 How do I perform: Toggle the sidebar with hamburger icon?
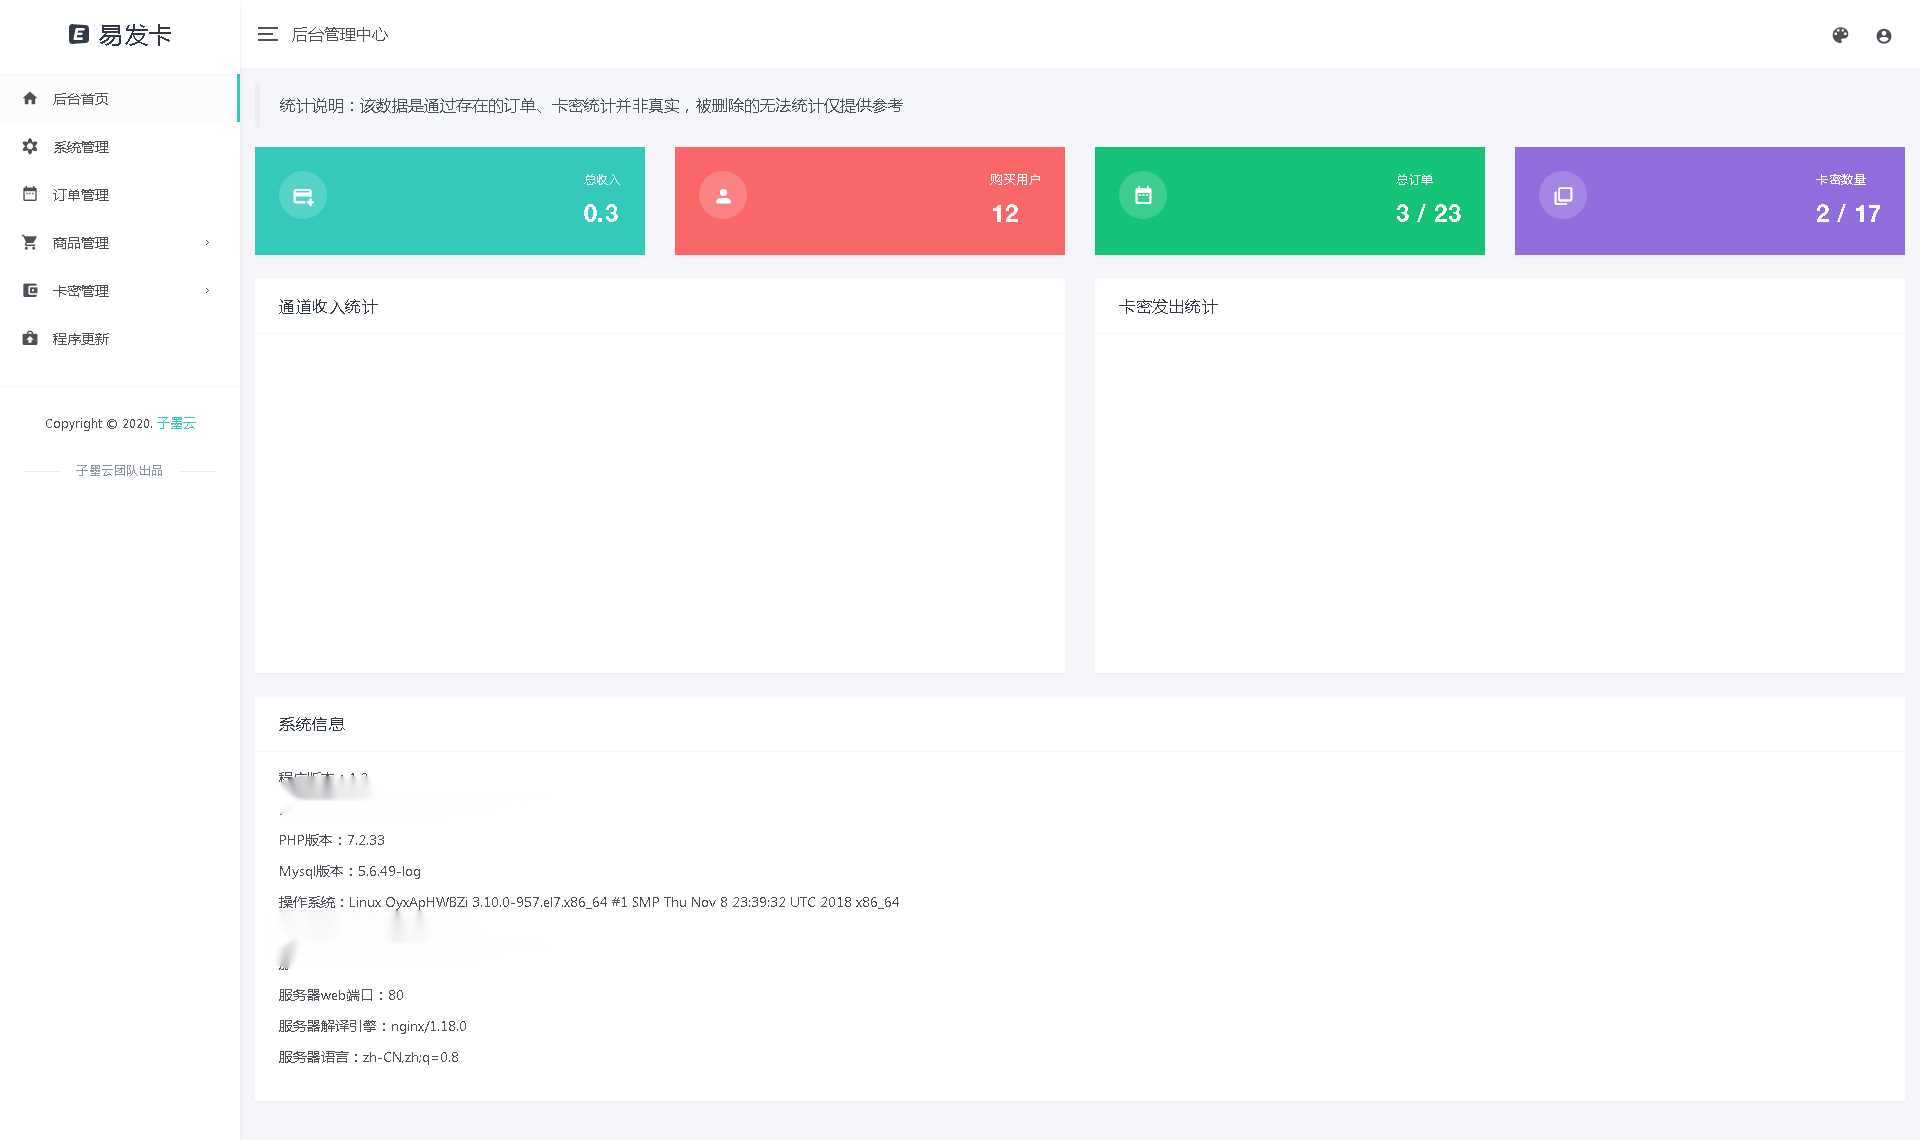click(x=267, y=35)
